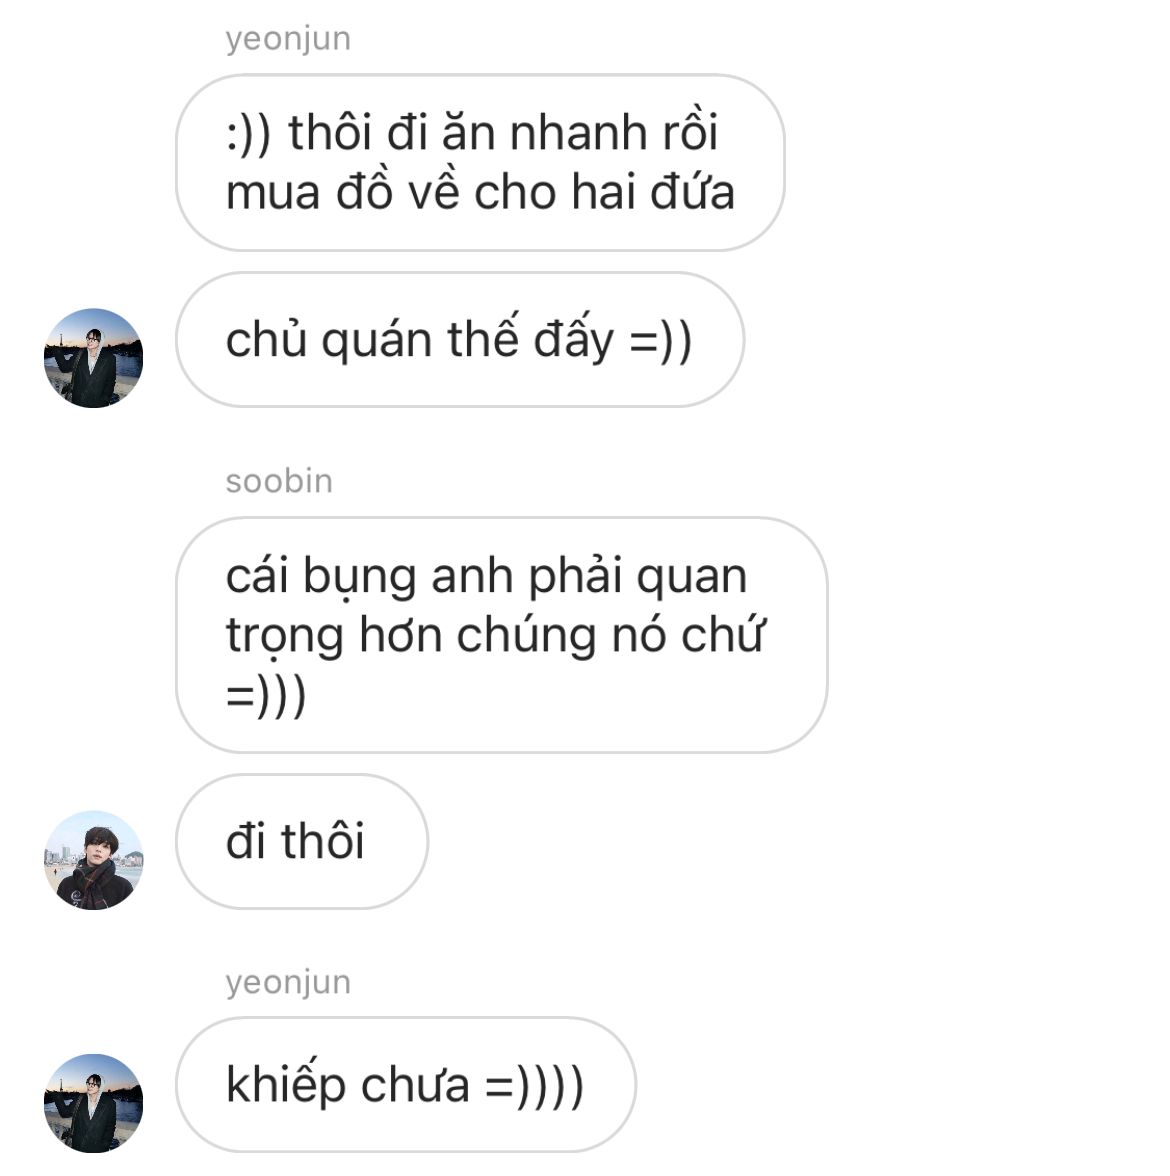The width and height of the screenshot is (1170, 1176).
Task: Select the "thôi đi ăn nhanh rồi" message bubble
Action: [480, 162]
